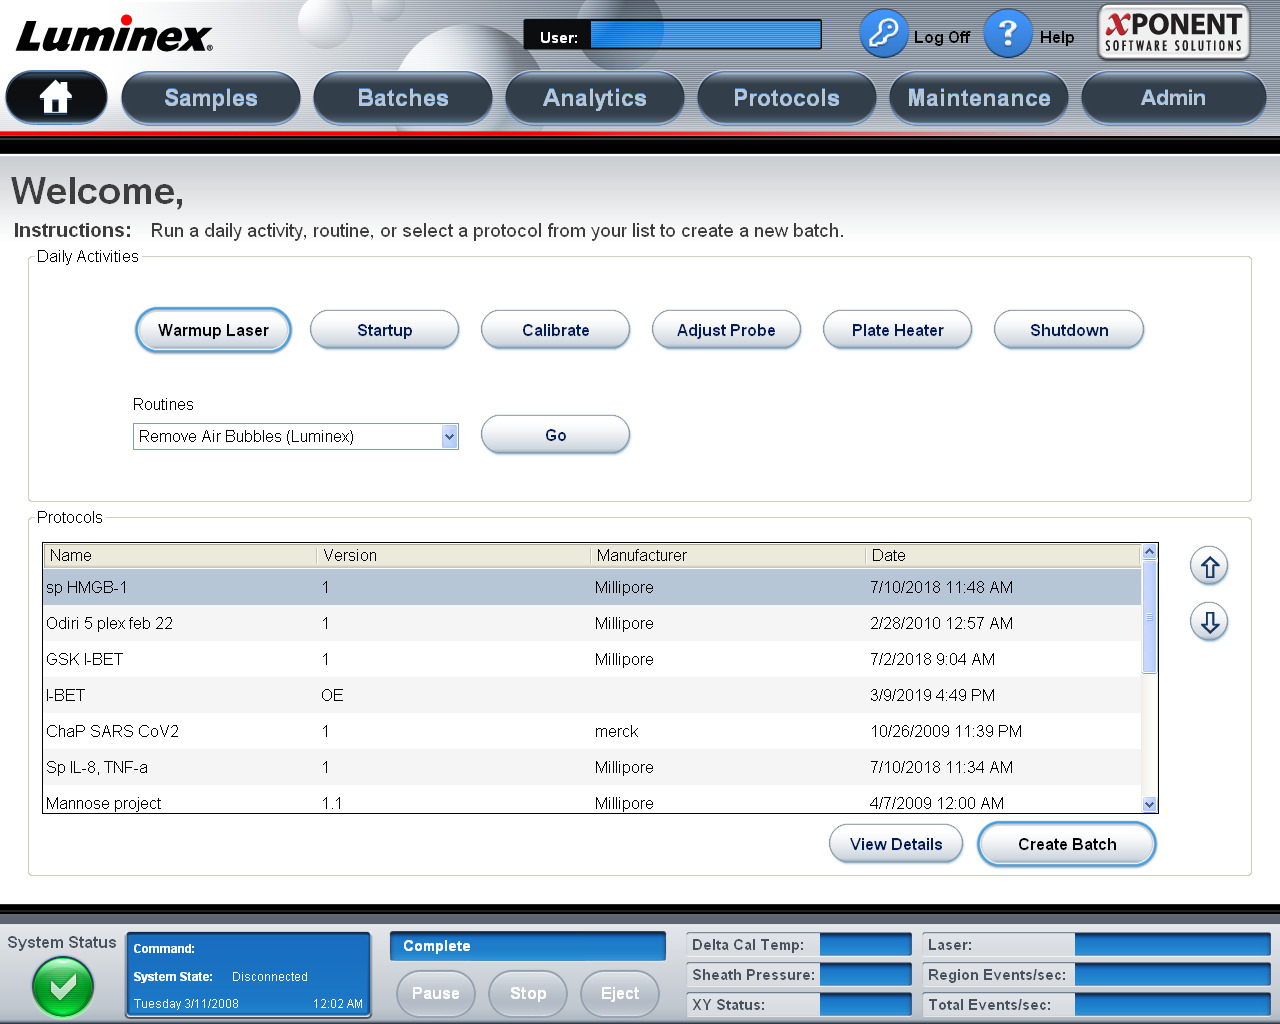Open Help via the question mark icon
The height and width of the screenshot is (1024, 1280).
[1007, 33]
